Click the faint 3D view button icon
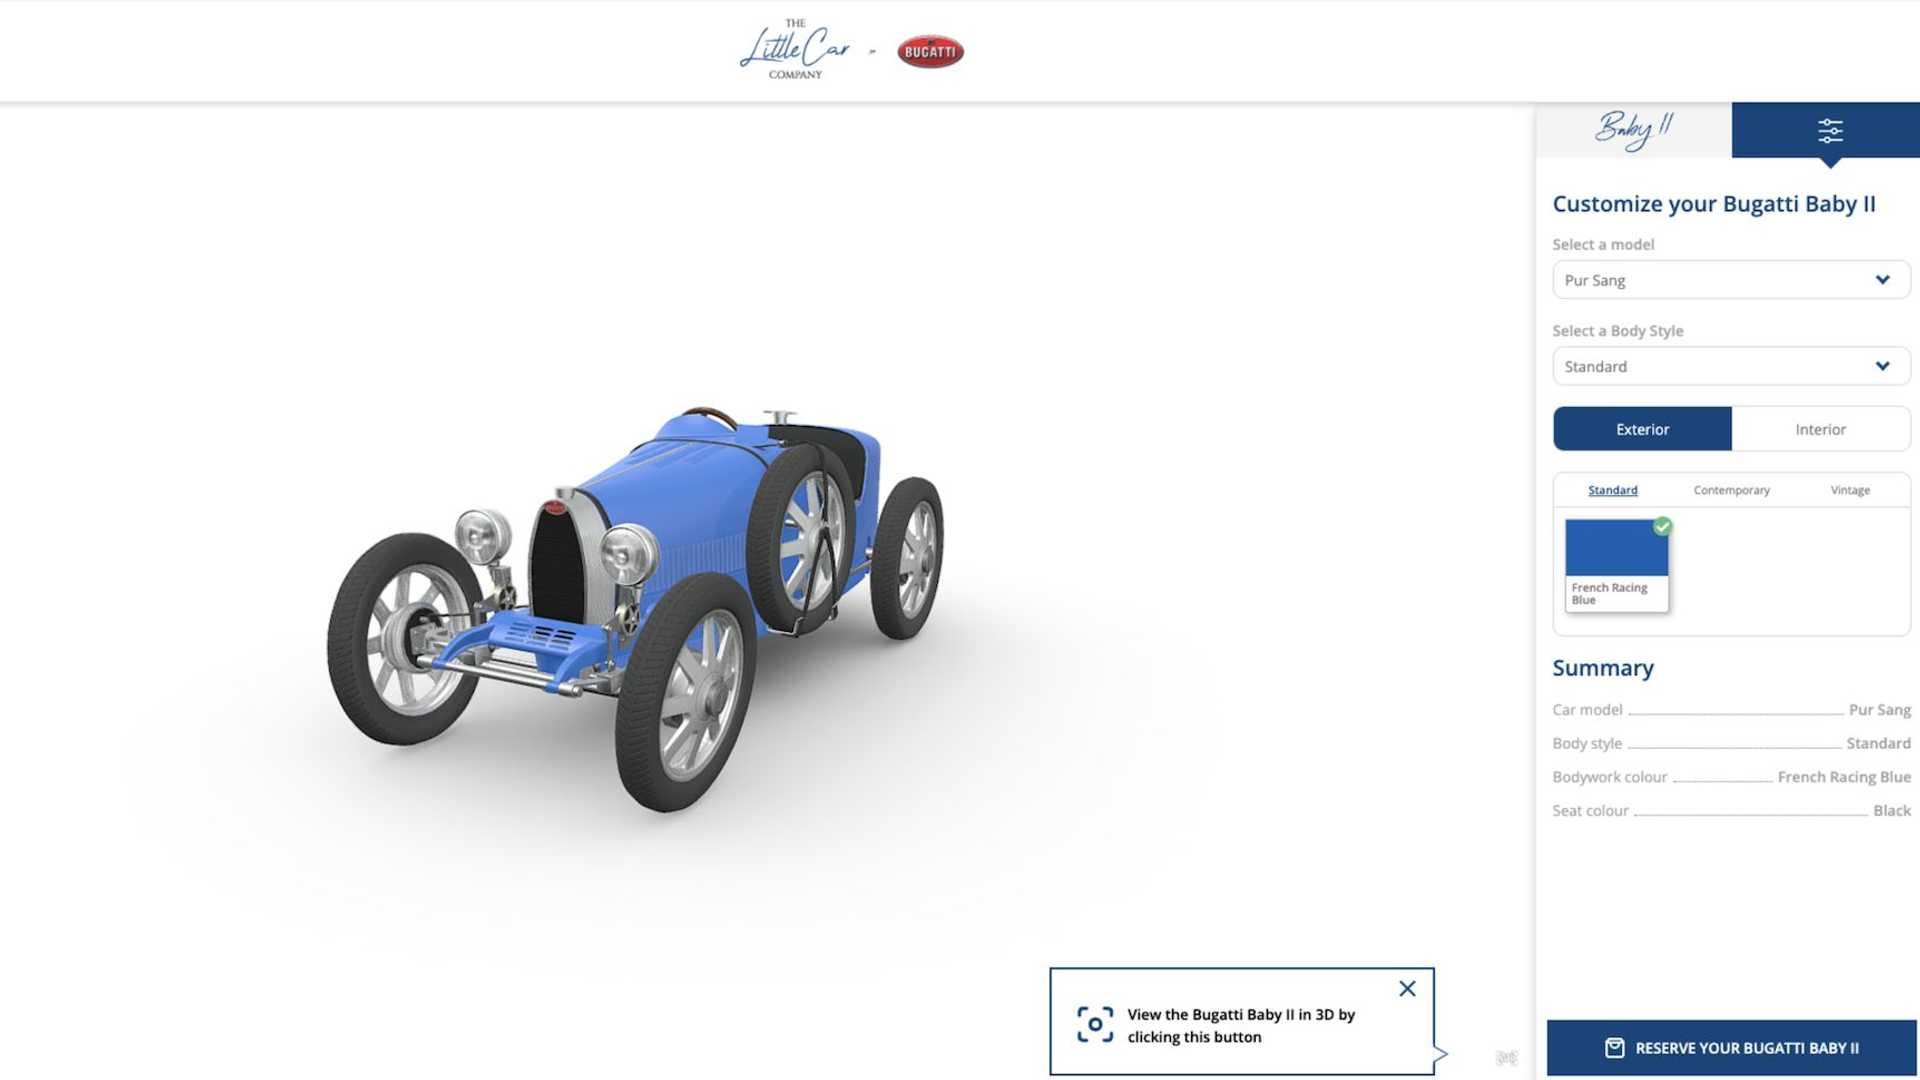 1506,1058
